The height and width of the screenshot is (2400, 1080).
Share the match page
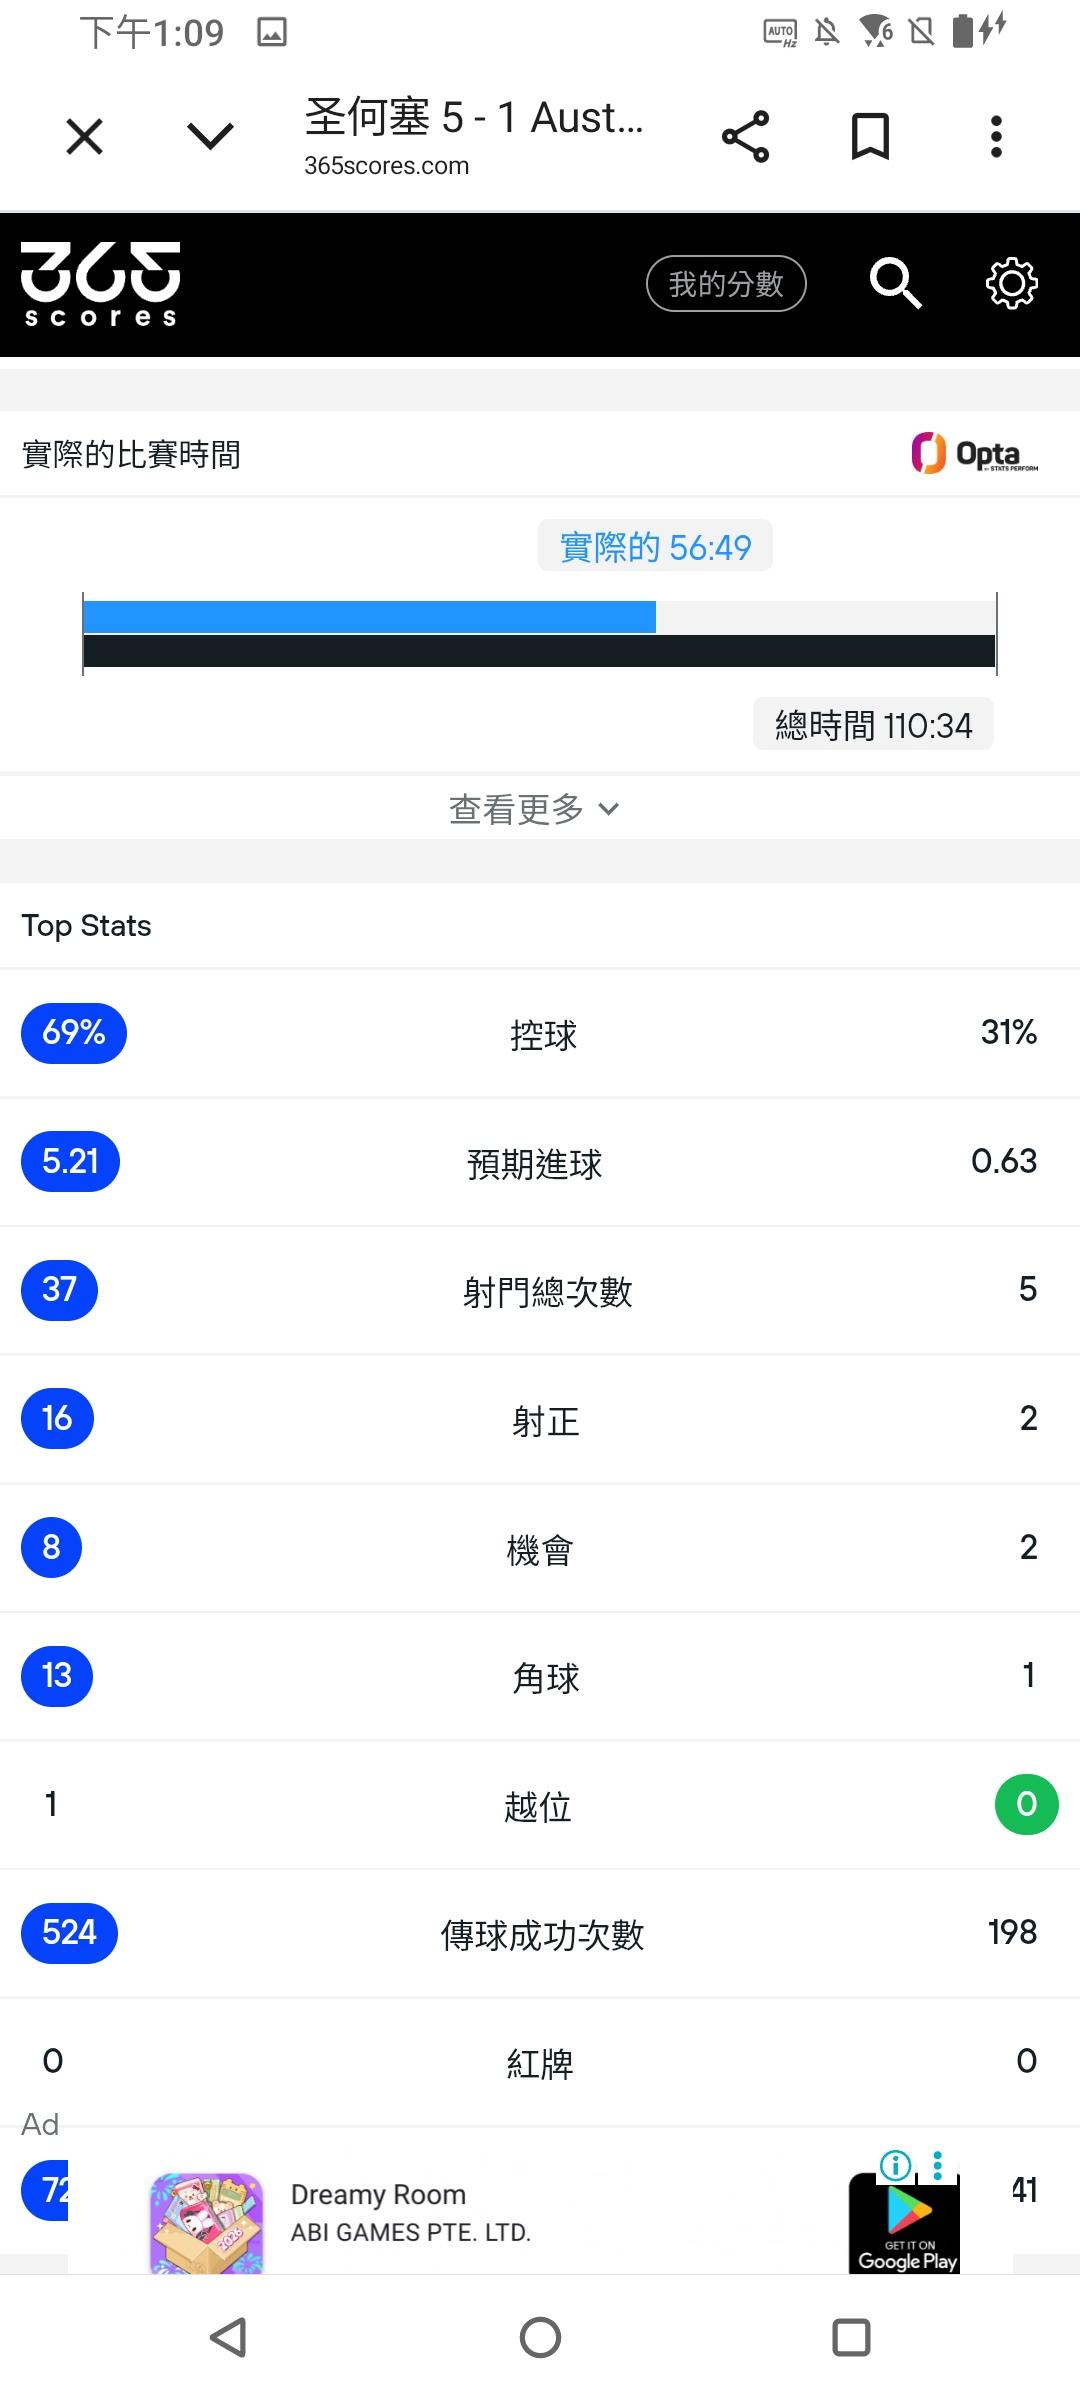[x=746, y=136]
